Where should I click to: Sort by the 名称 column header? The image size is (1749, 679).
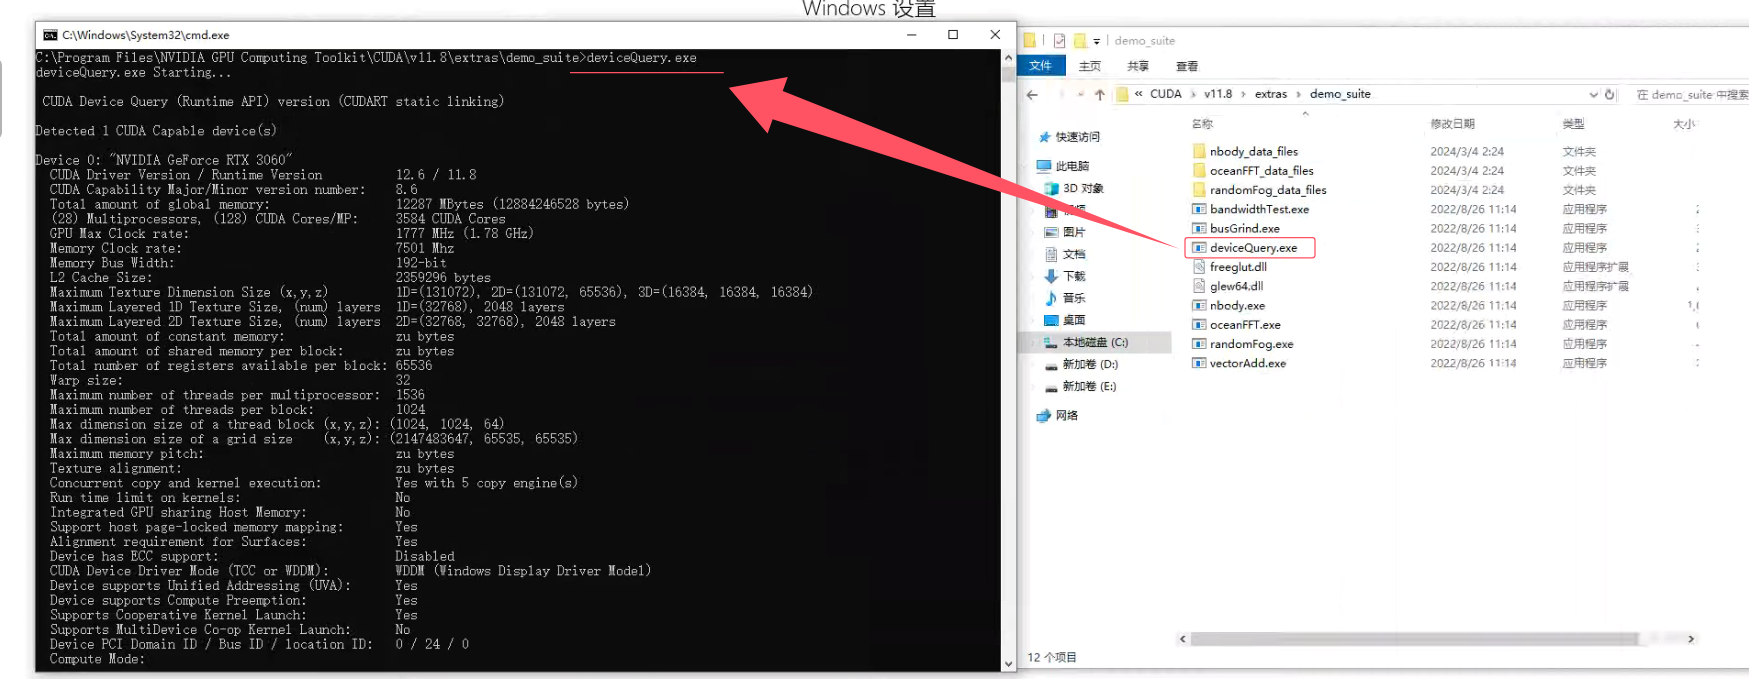pyautogui.click(x=1202, y=124)
